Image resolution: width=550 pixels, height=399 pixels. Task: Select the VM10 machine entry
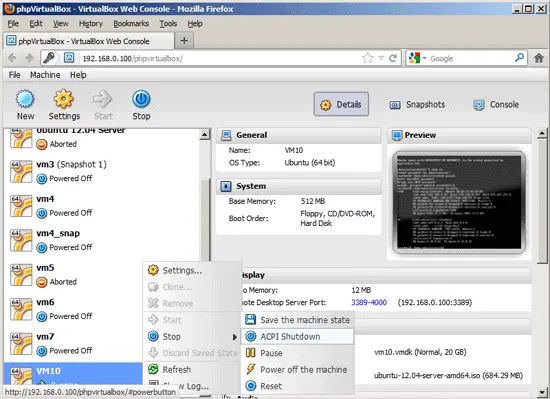[x=73, y=374]
